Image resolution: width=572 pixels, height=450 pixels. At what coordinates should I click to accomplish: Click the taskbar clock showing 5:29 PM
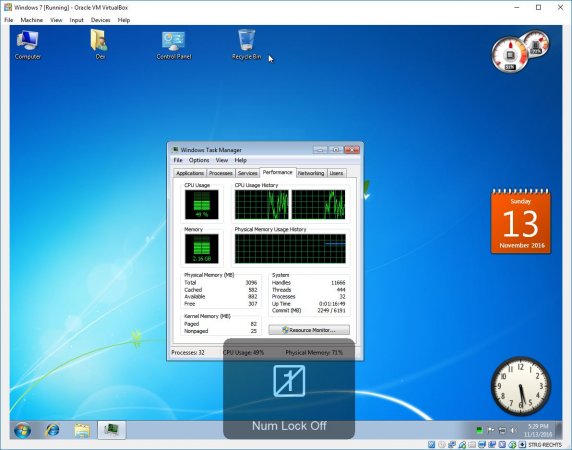[538, 430]
